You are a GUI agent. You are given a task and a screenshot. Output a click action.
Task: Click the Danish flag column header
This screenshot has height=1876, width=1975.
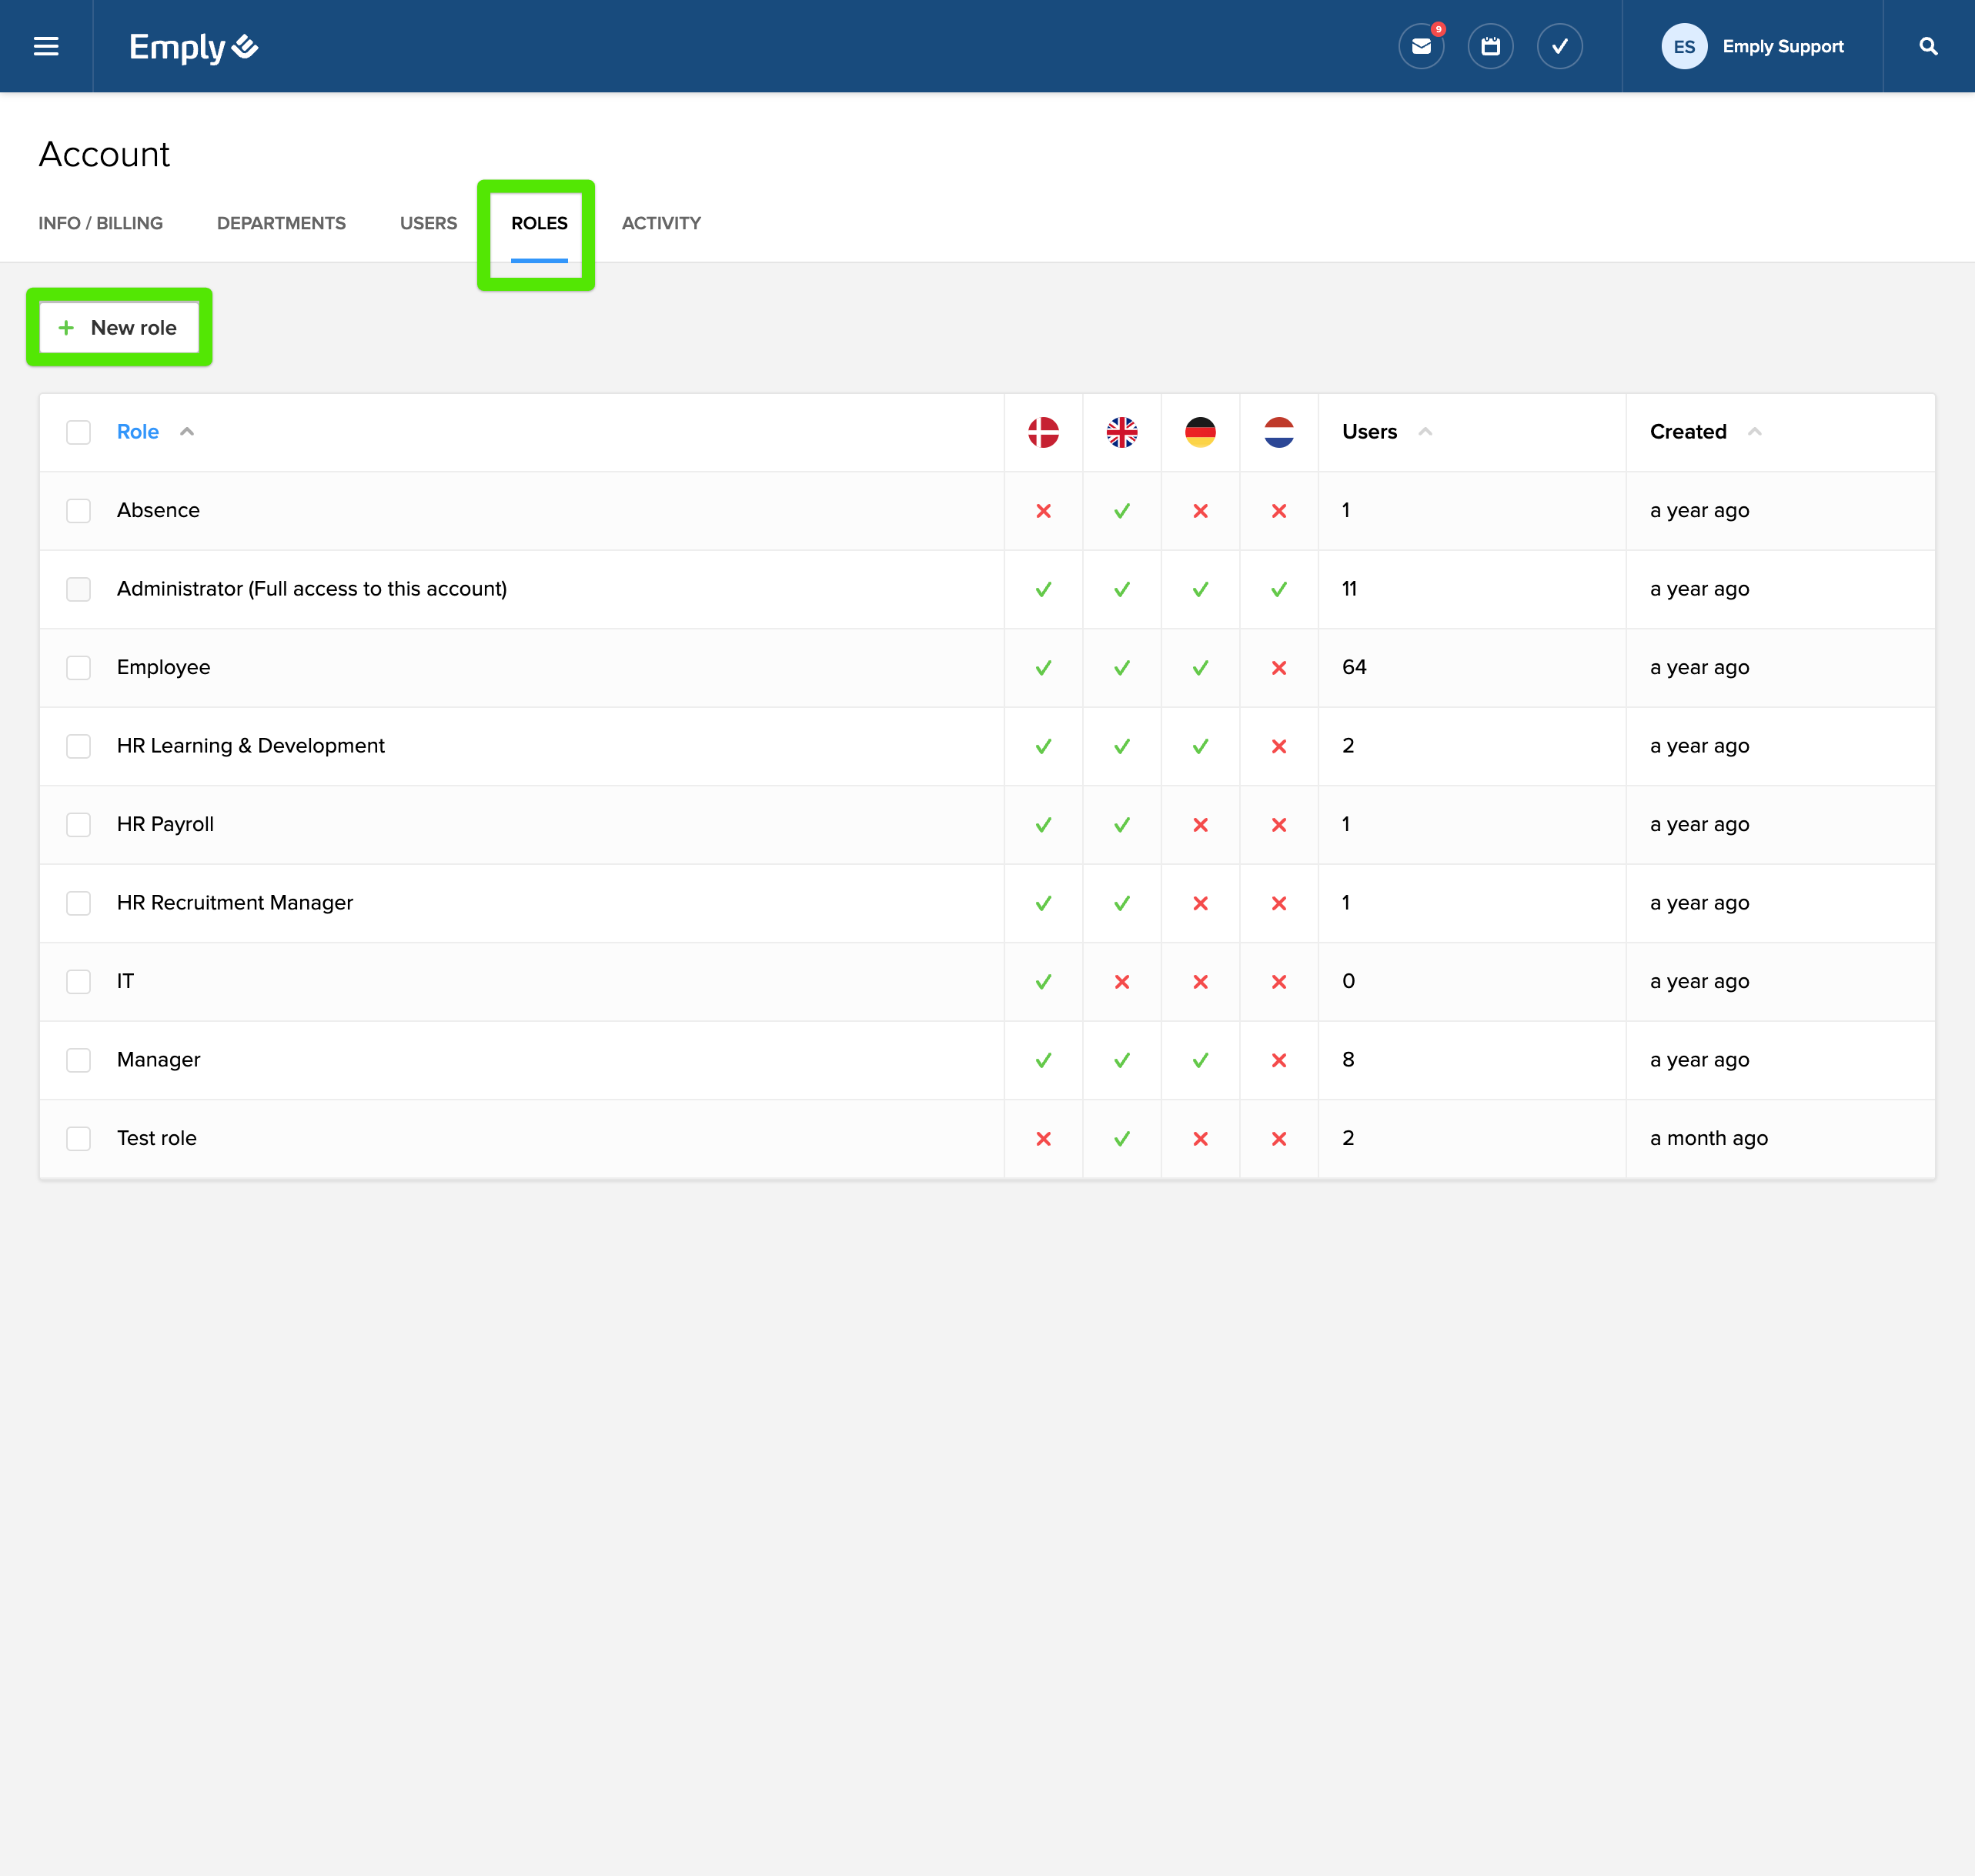[1043, 432]
